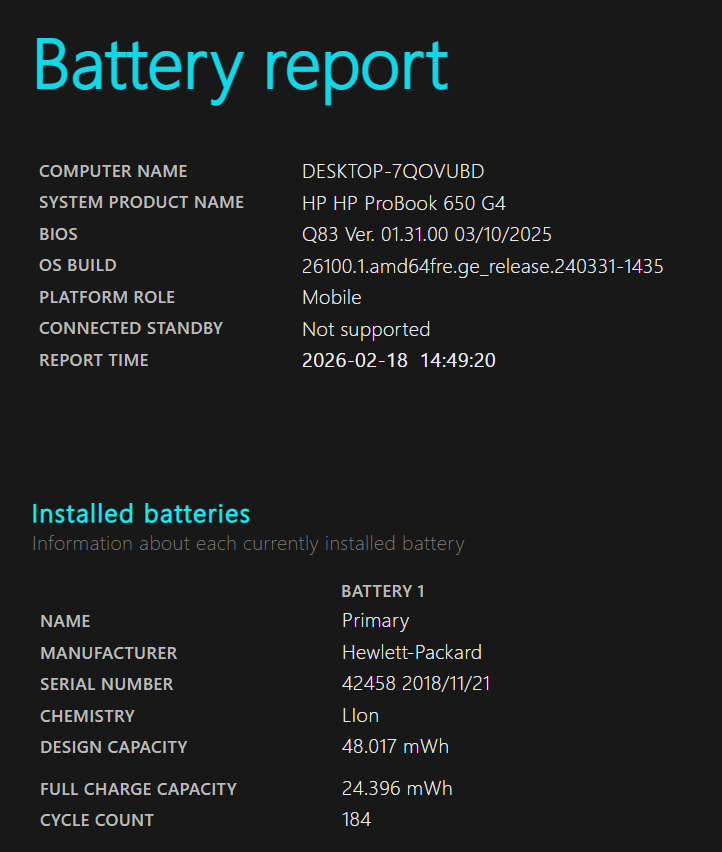Click the full charge capacity 24.396 mWh
The image size is (722, 852).
click(397, 789)
